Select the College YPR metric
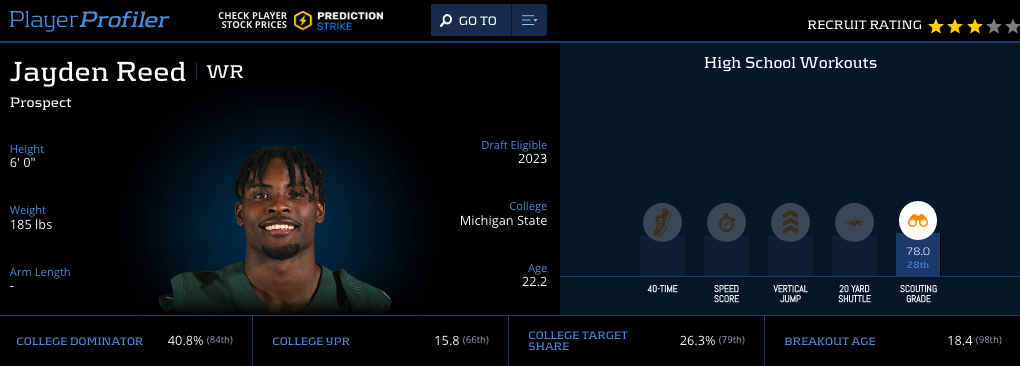Image resolution: width=1020 pixels, height=366 pixels. (381, 341)
